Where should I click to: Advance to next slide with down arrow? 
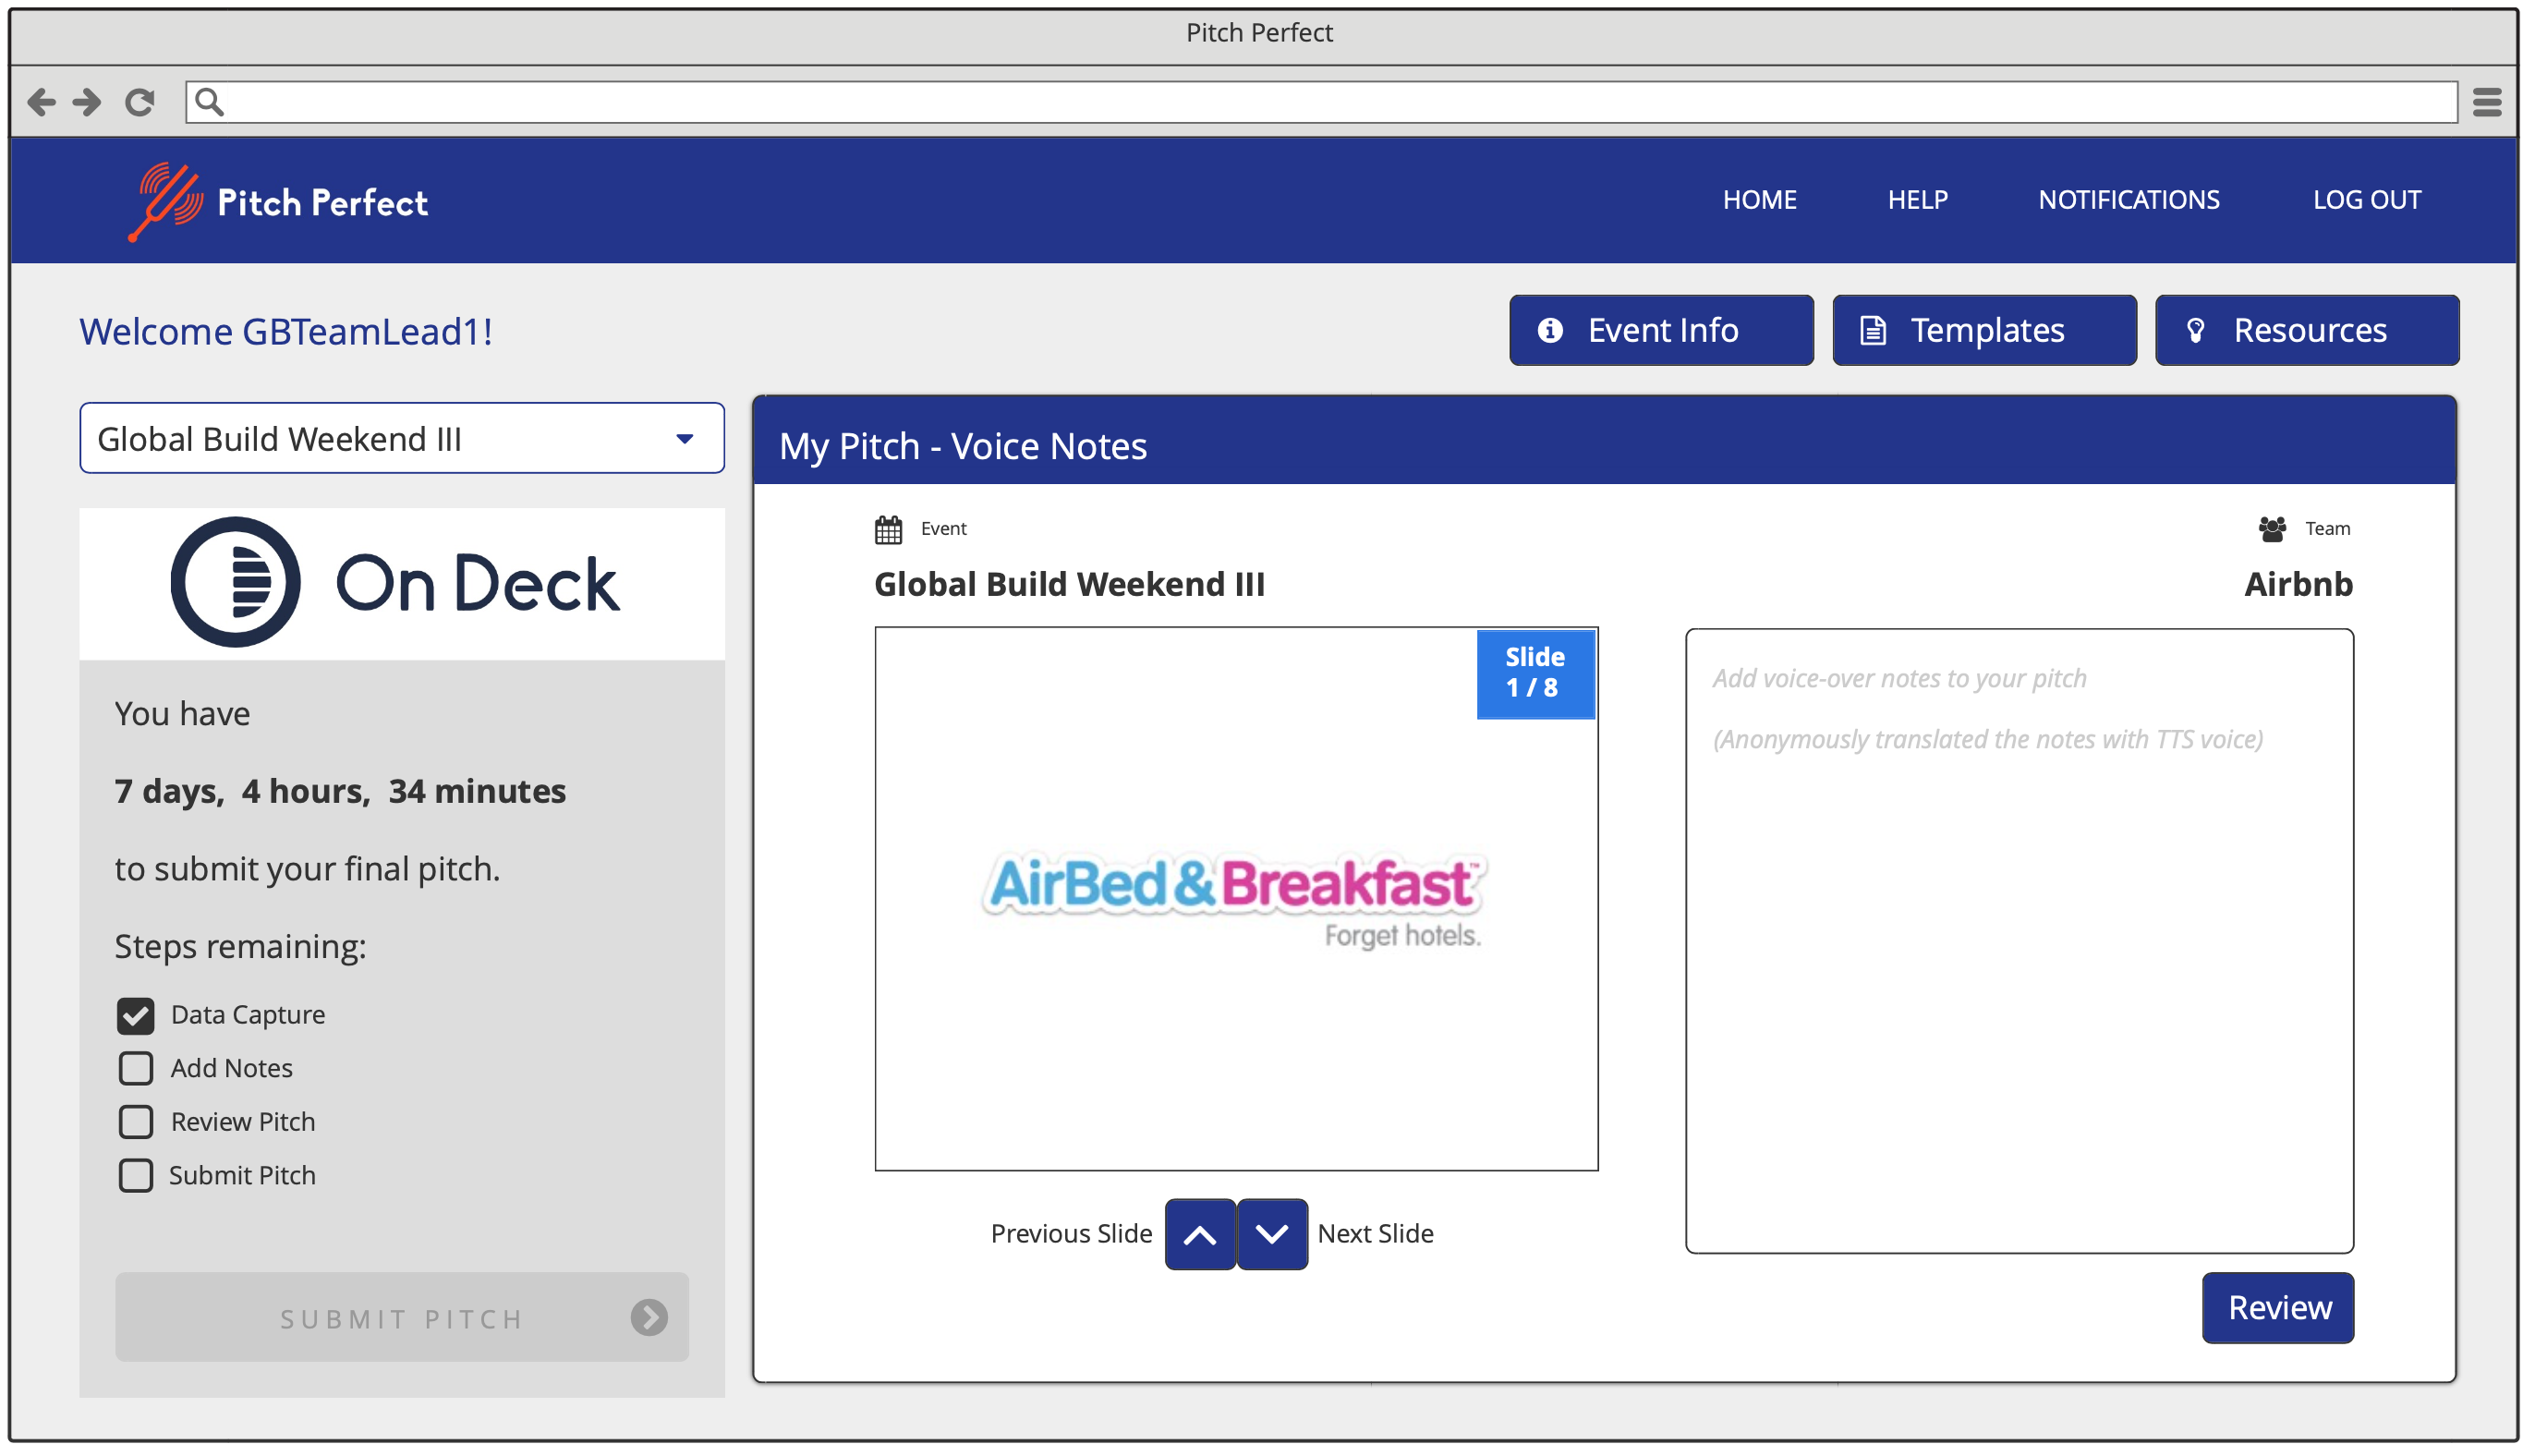[1272, 1235]
